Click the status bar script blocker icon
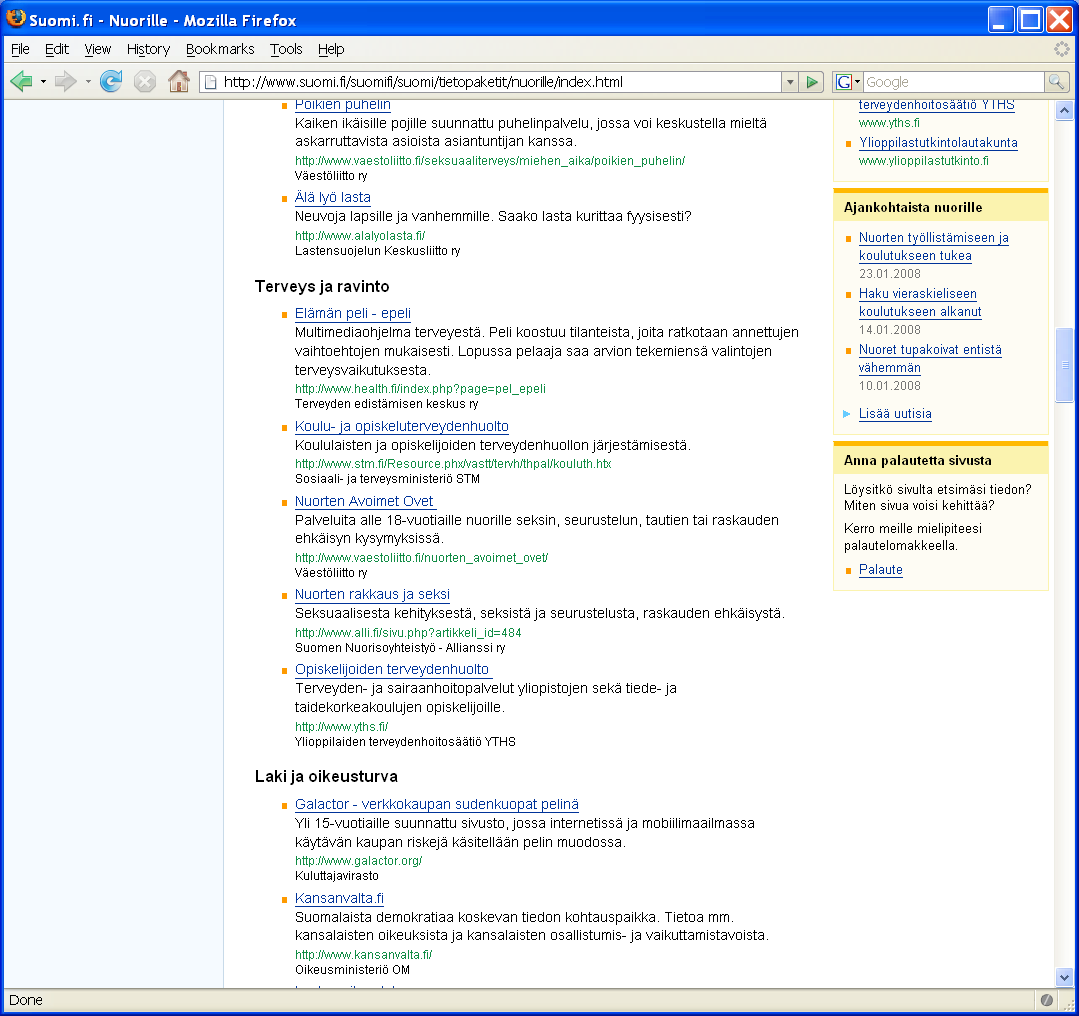Screen dimensions: 1079x1016 (x=1047, y=1000)
